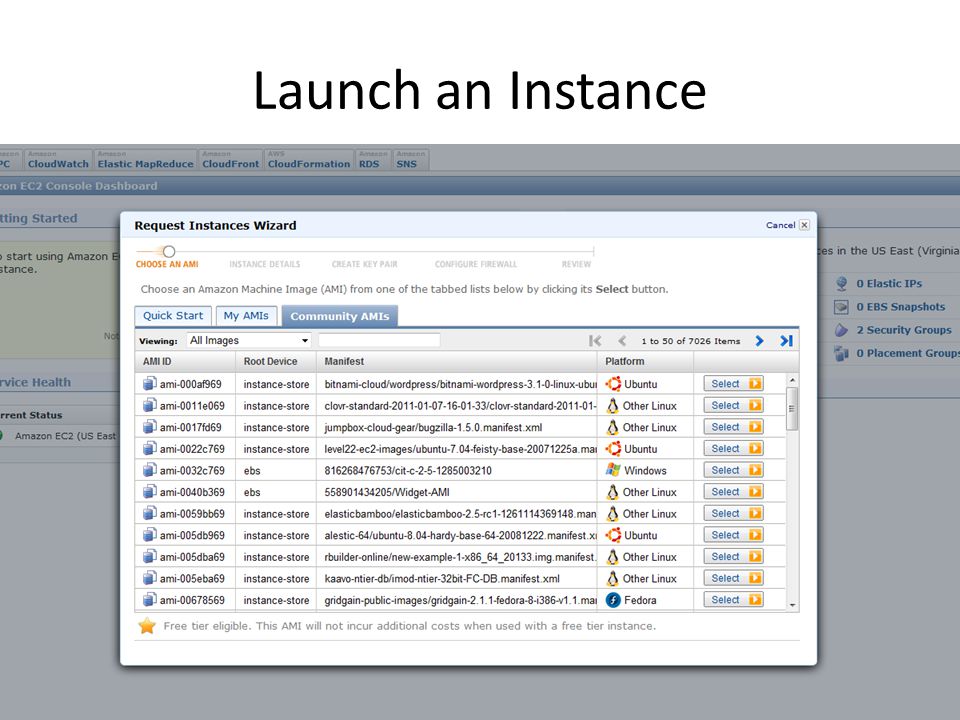Open the 0 Elastic IPs link
The height and width of the screenshot is (720, 960).
(x=889, y=283)
